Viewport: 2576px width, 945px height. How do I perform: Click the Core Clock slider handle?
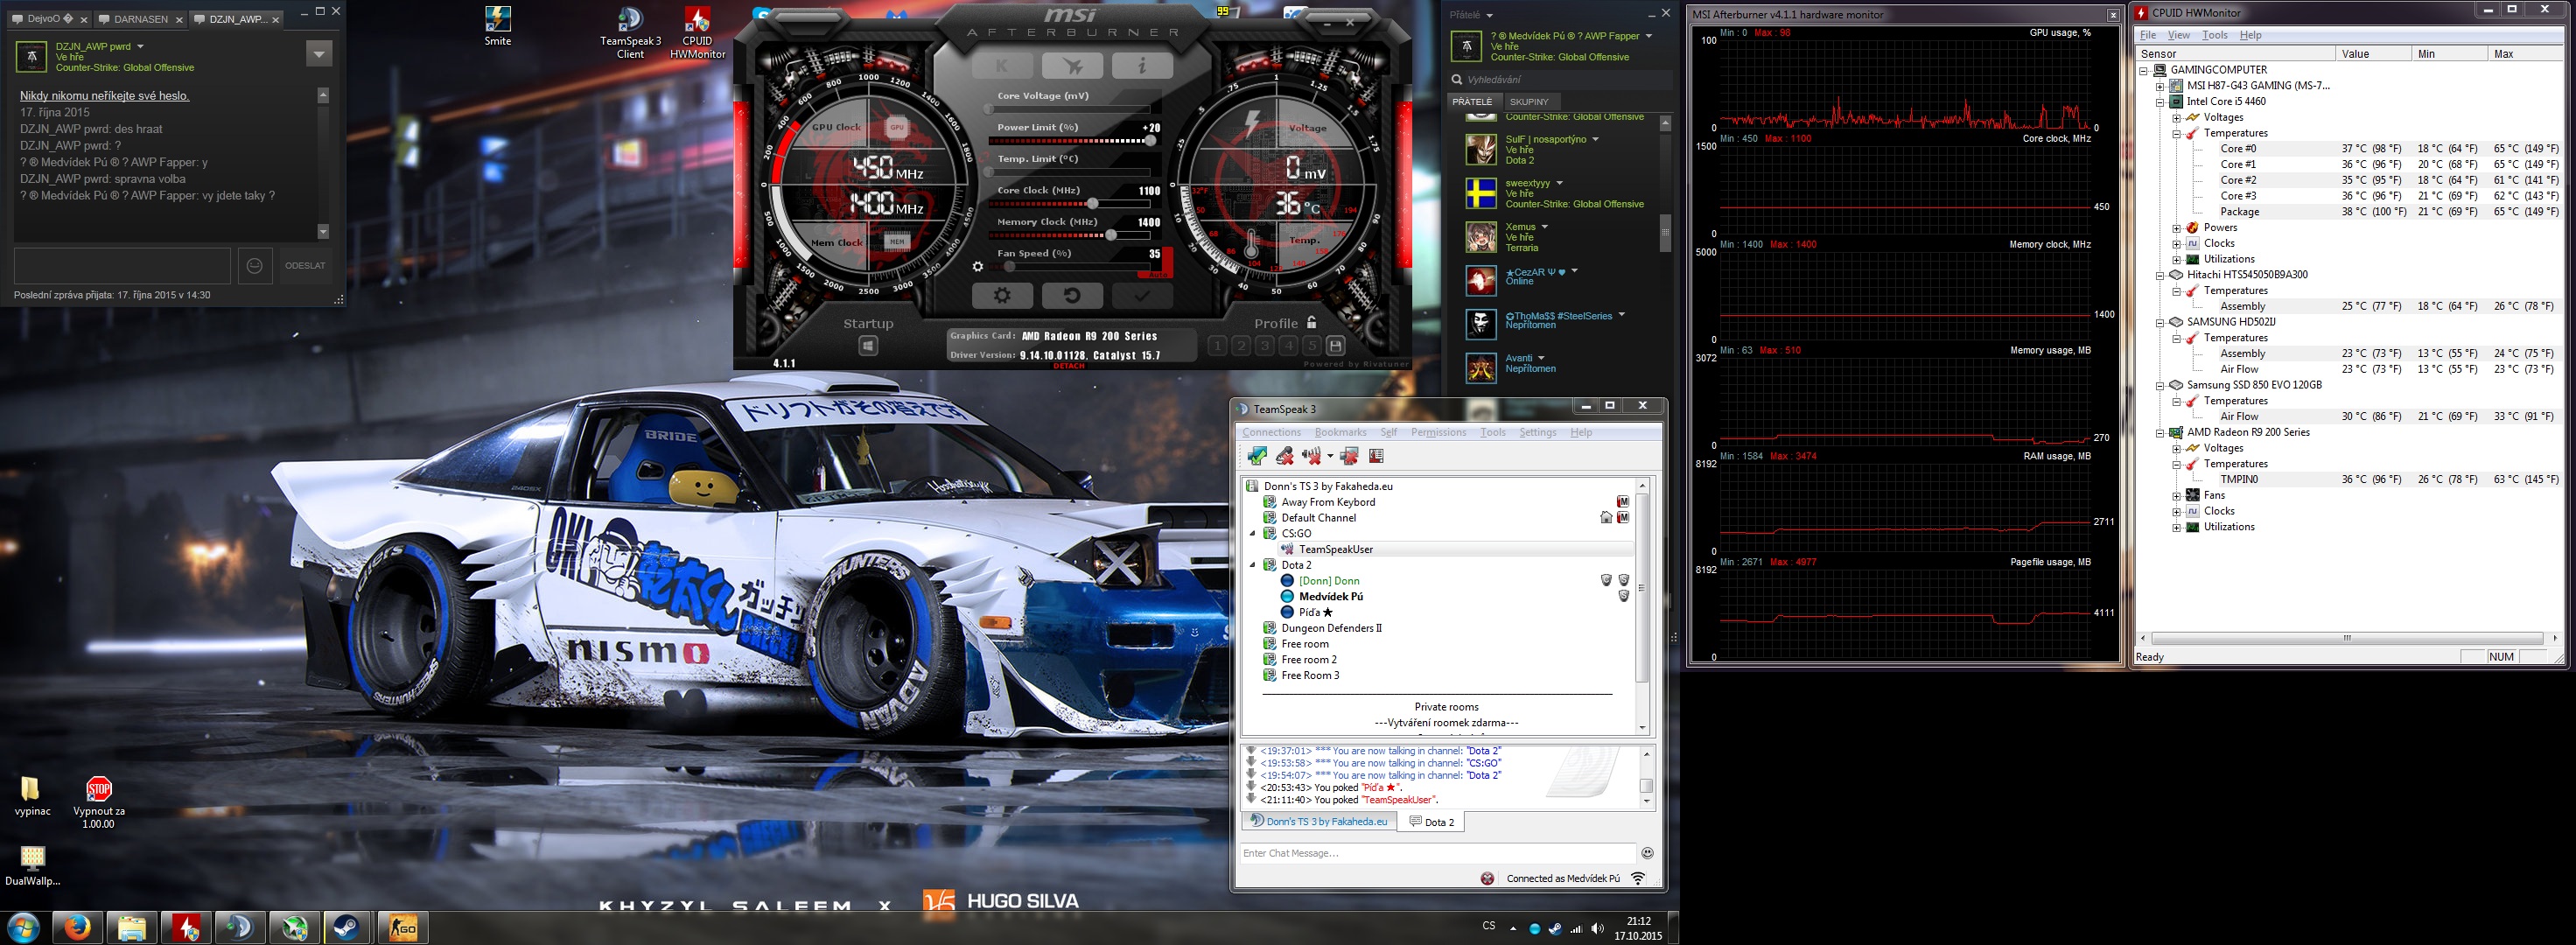(x=1093, y=204)
